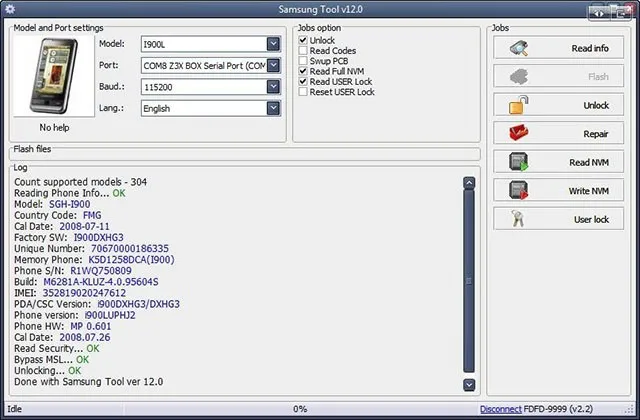Click the Flash button with disabled label
640x420 pixels.
point(558,76)
